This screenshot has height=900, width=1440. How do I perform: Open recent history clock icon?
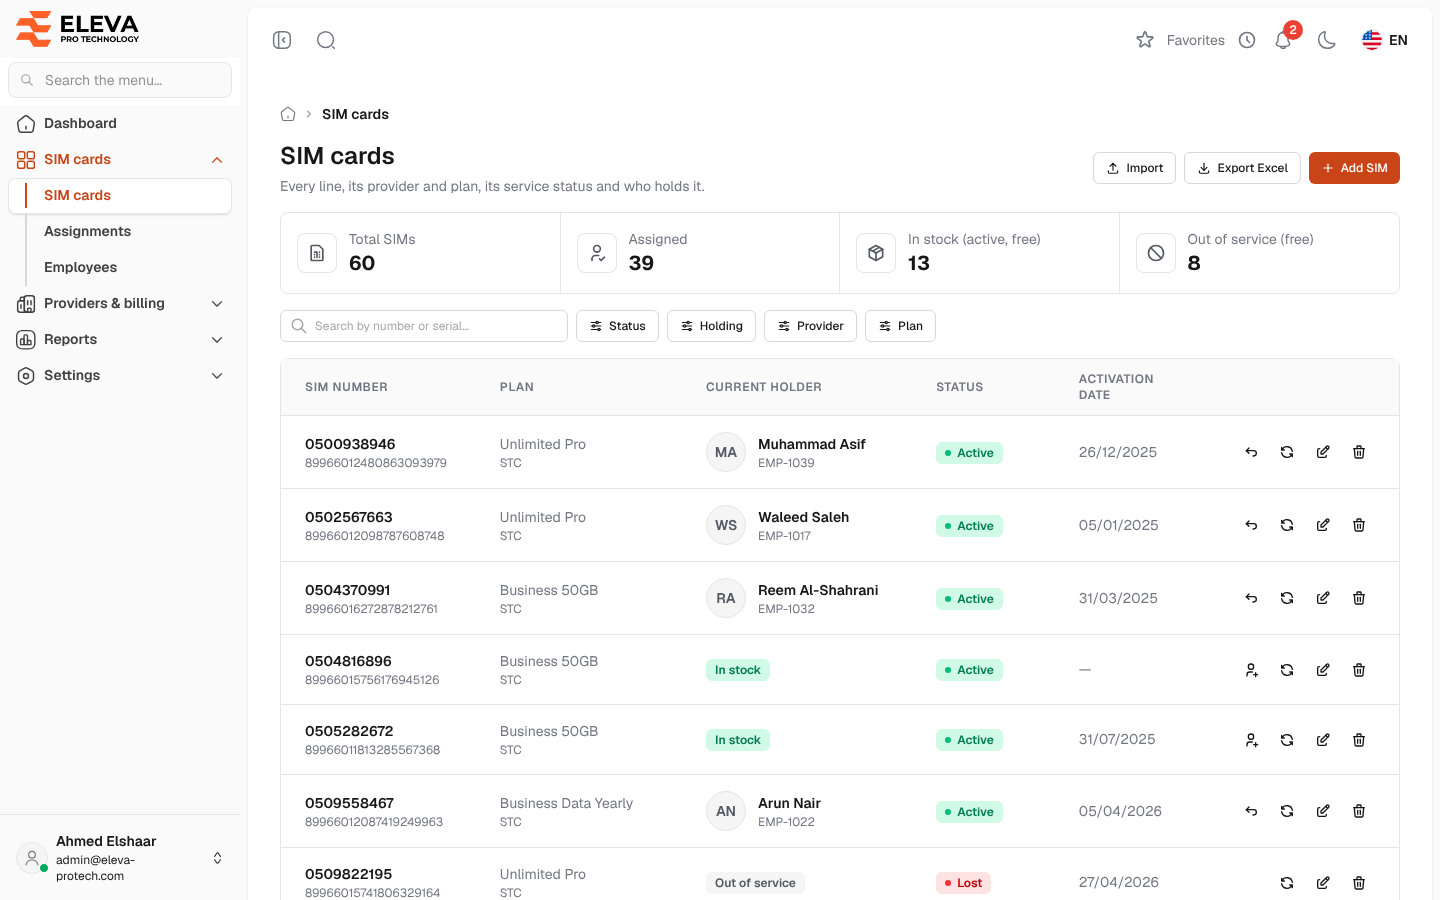(x=1247, y=40)
